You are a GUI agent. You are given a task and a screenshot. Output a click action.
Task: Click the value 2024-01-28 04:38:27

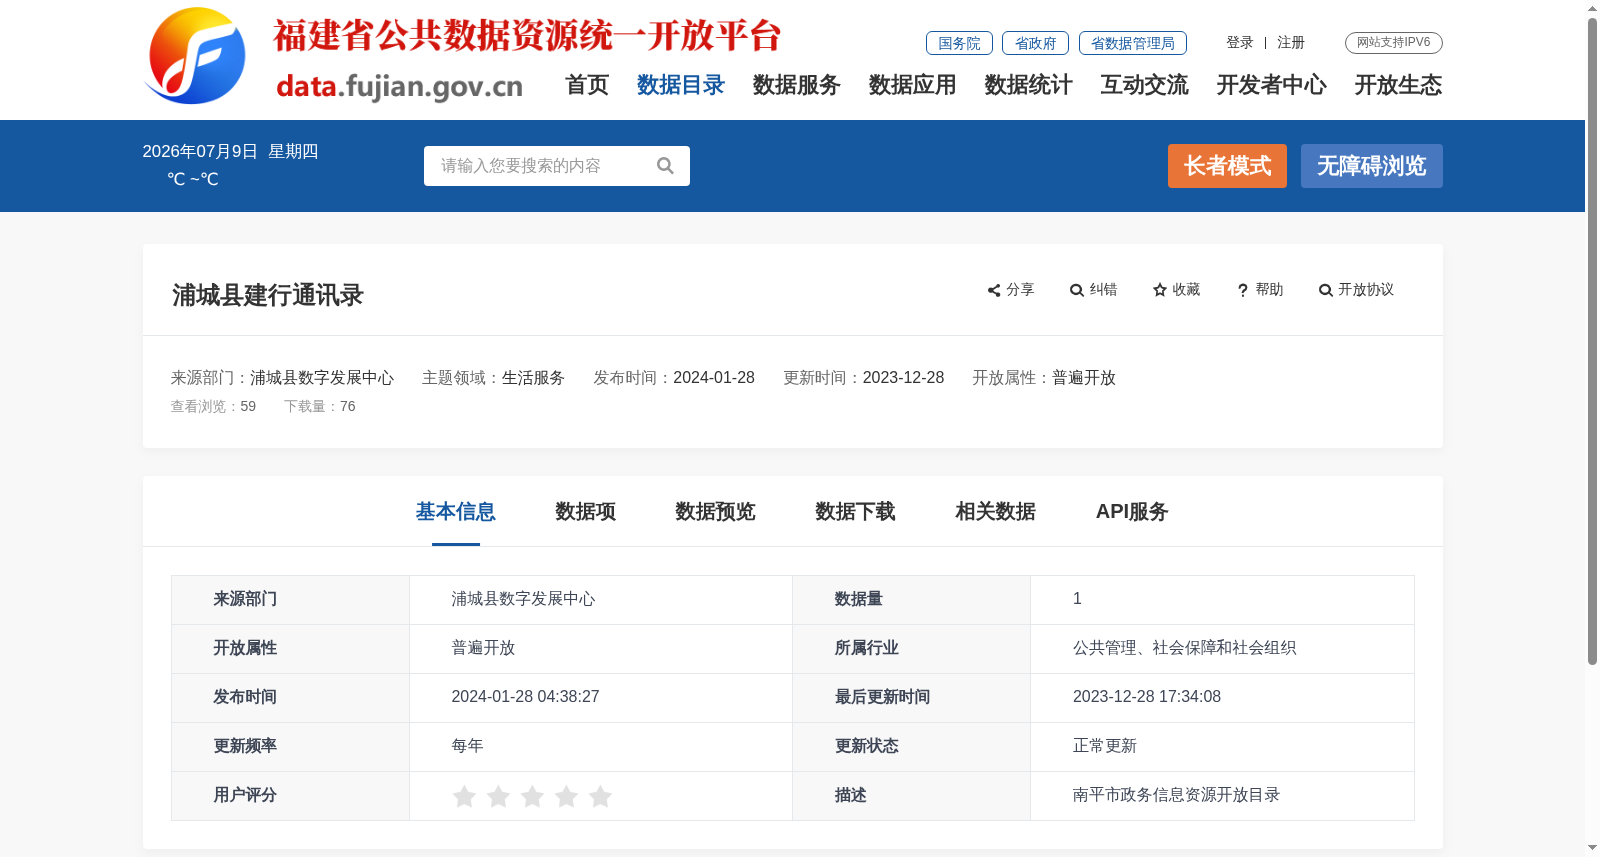(525, 697)
